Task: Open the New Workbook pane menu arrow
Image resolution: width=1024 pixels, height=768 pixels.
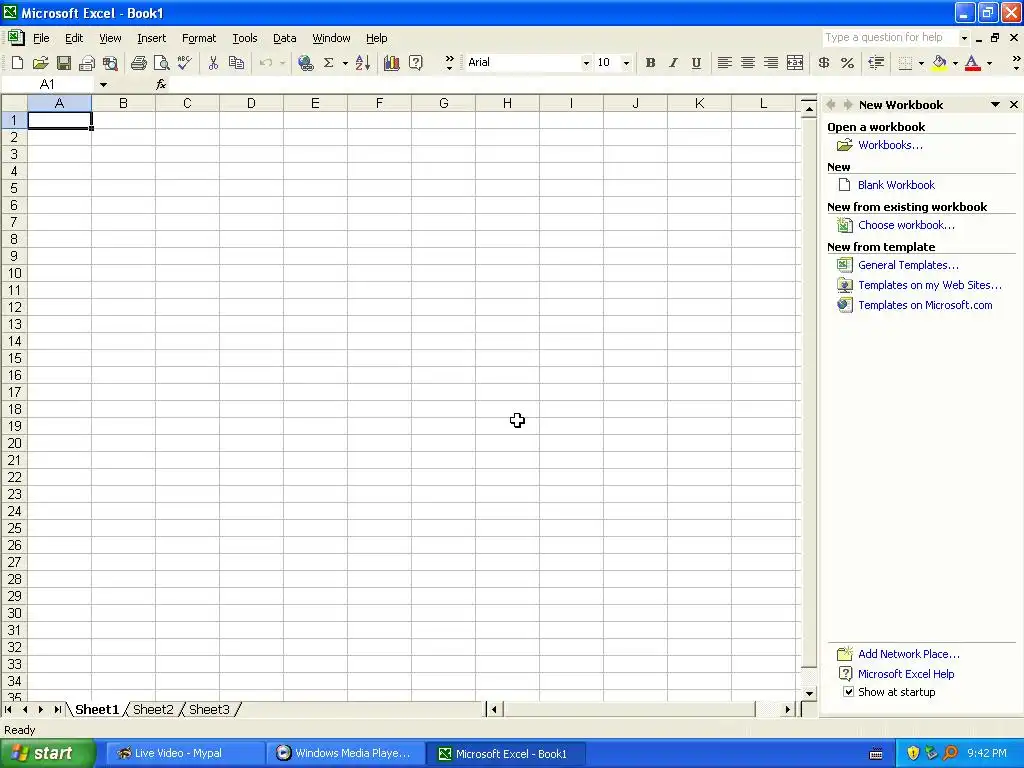Action: point(995,104)
